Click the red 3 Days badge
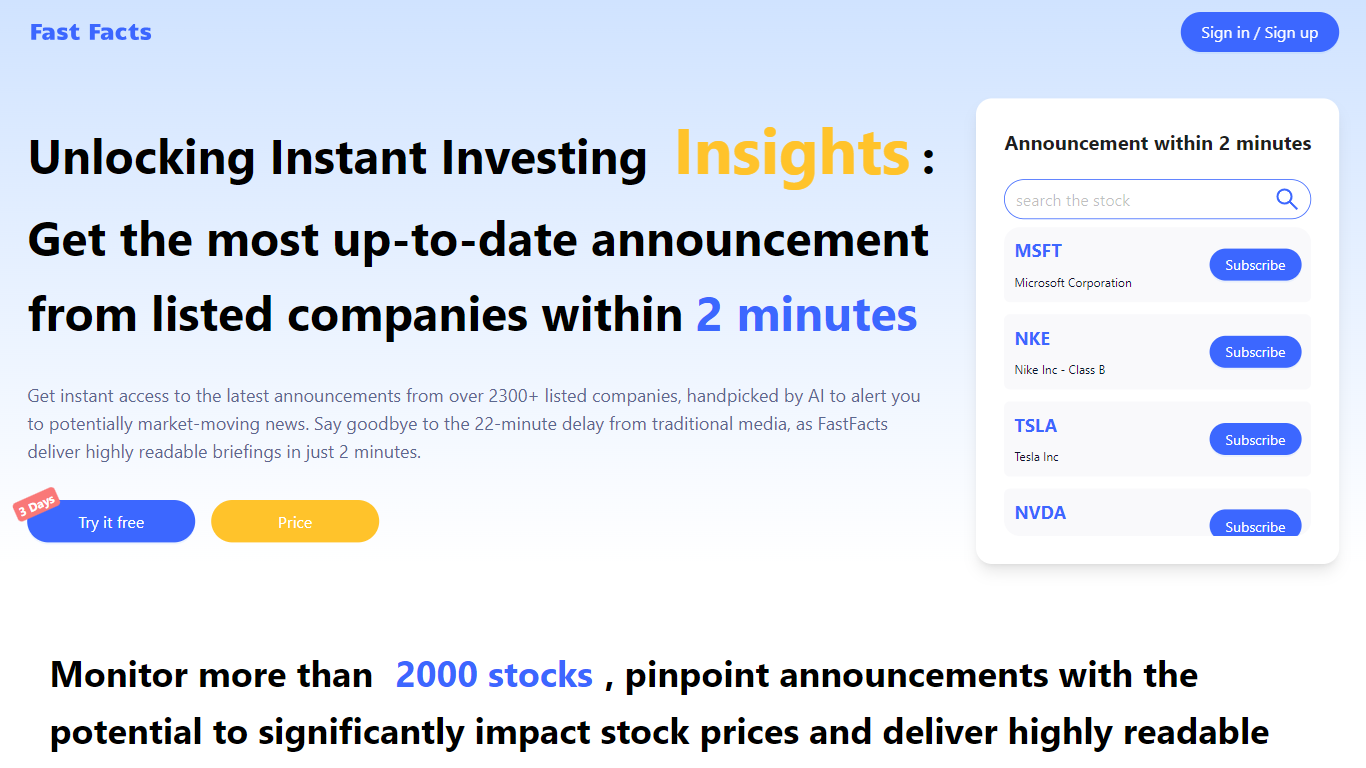This screenshot has width=1366, height=768. pos(36,505)
